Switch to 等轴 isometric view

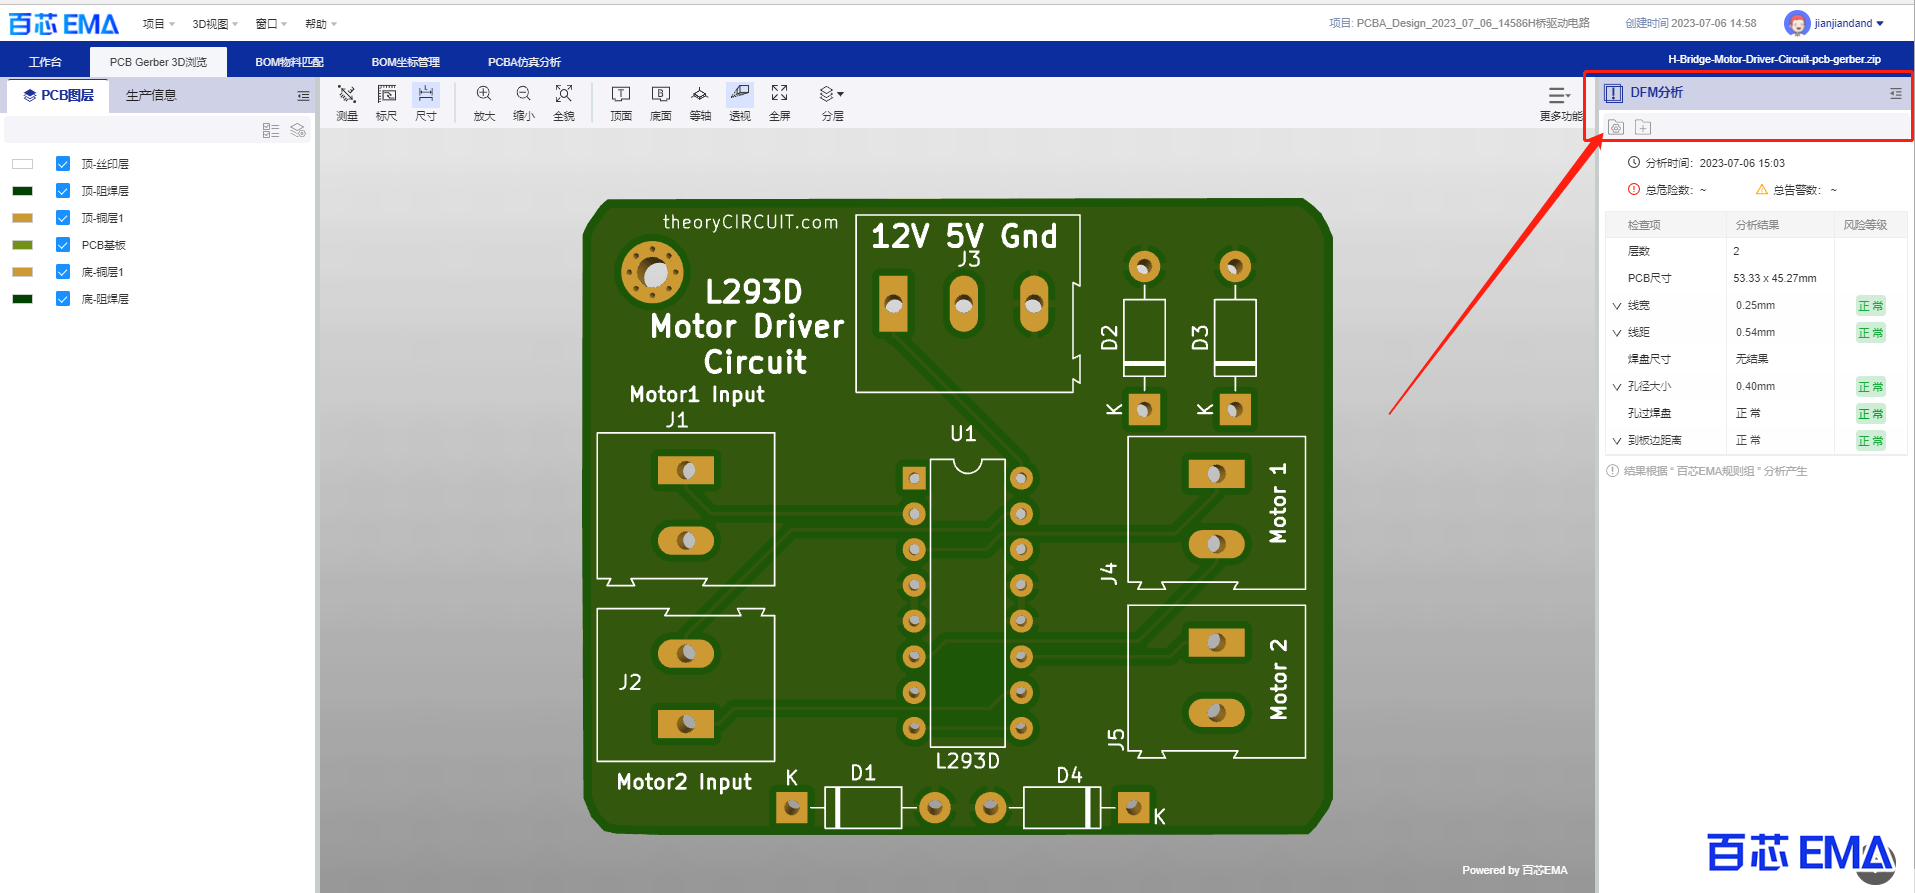pyautogui.click(x=700, y=102)
